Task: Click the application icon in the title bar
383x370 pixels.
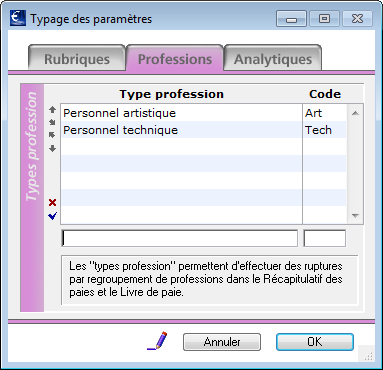Action: point(18,18)
